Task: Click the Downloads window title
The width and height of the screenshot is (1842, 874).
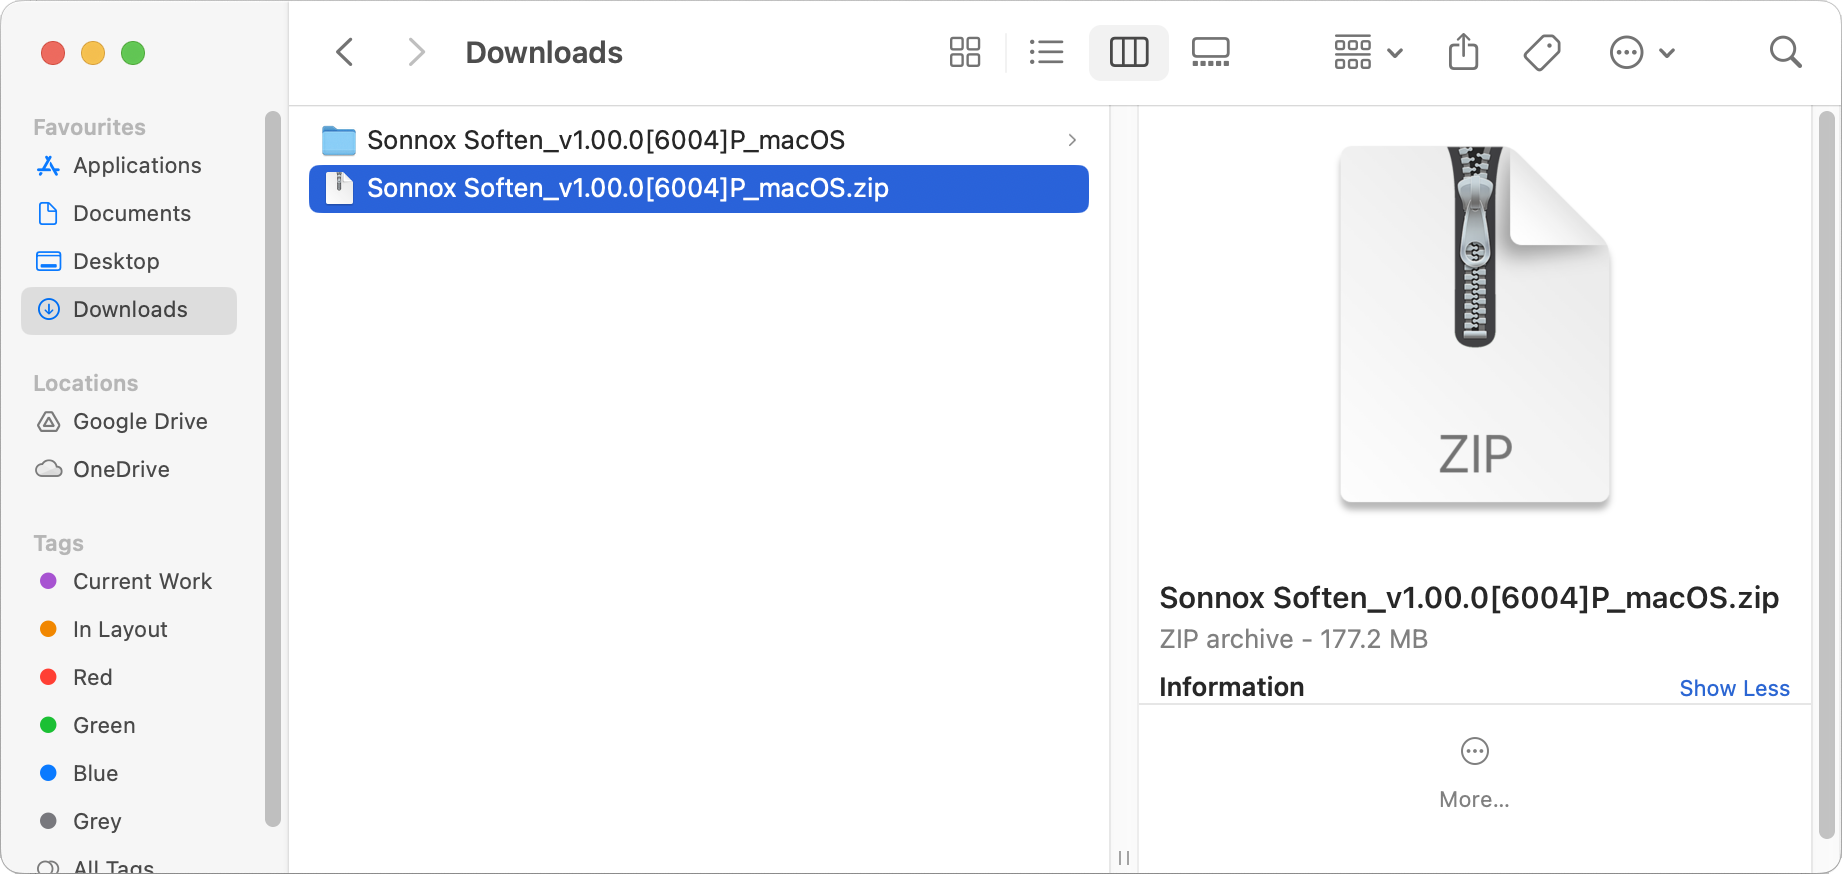Action: point(544,52)
